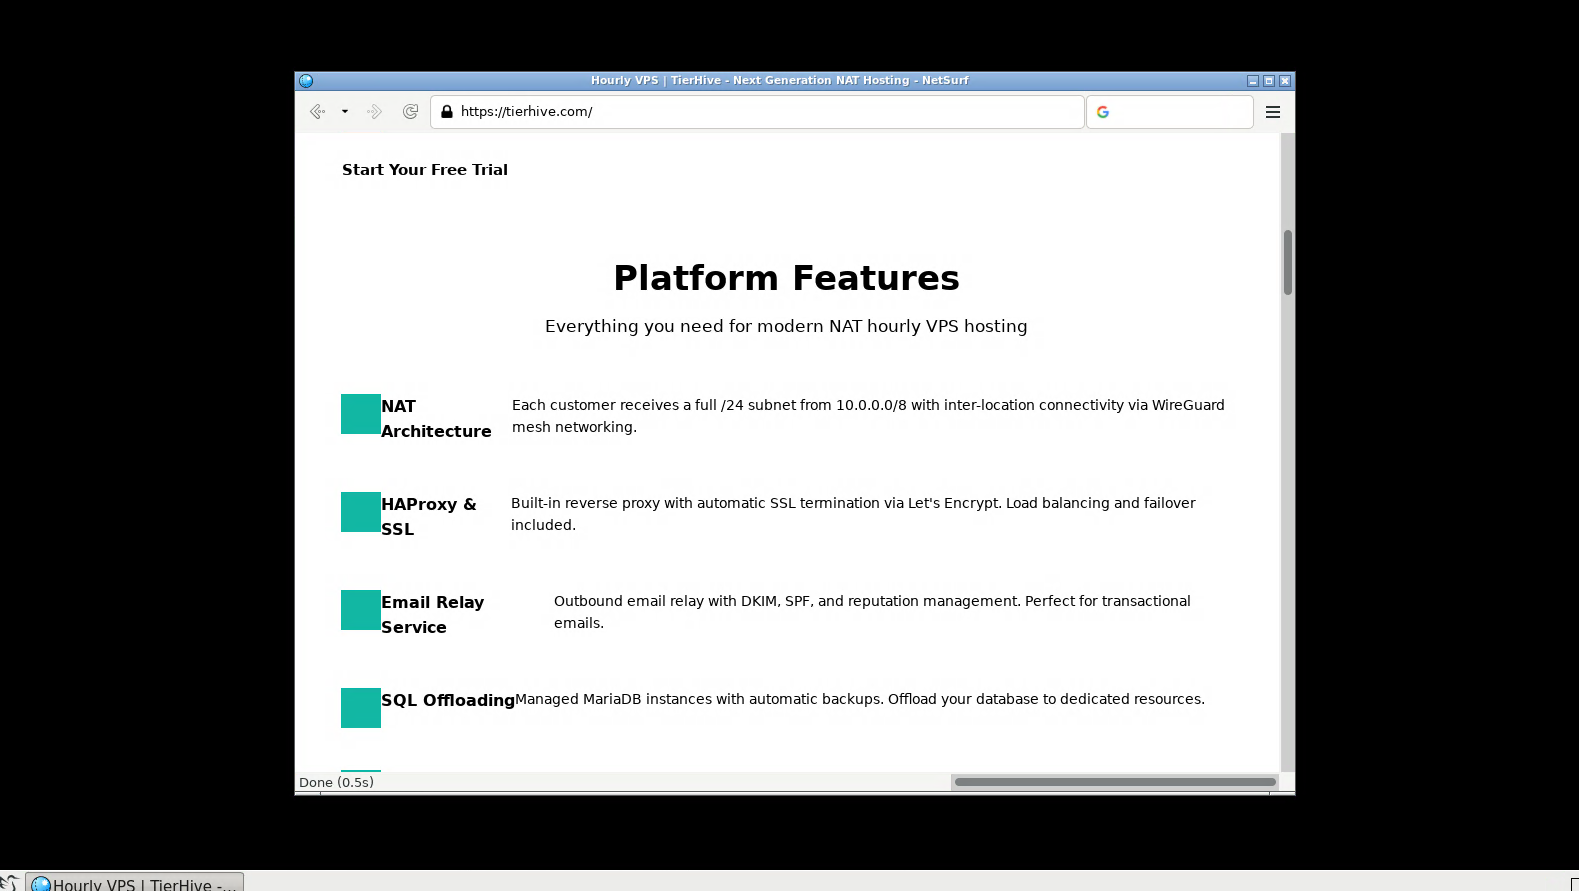Viewport: 1579px width, 891px height.
Task: Click the teal icon beside NAT Architecture
Action: (360, 414)
